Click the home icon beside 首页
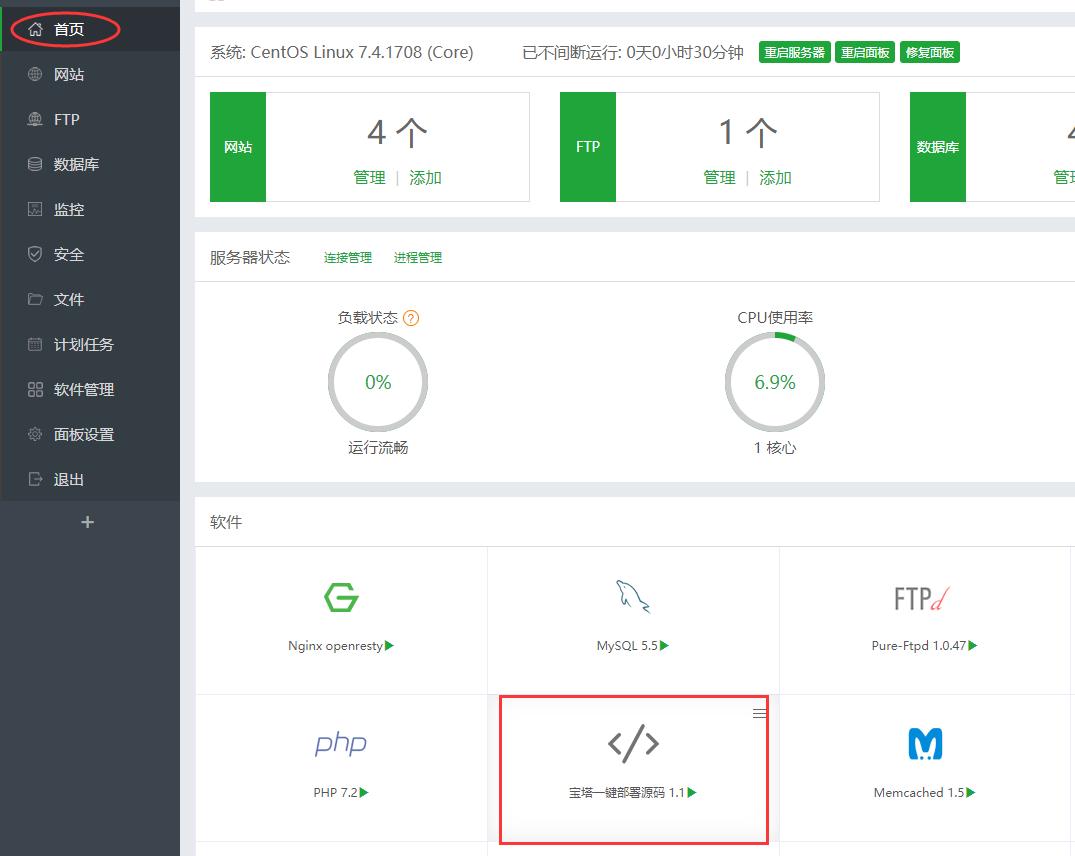 36,29
